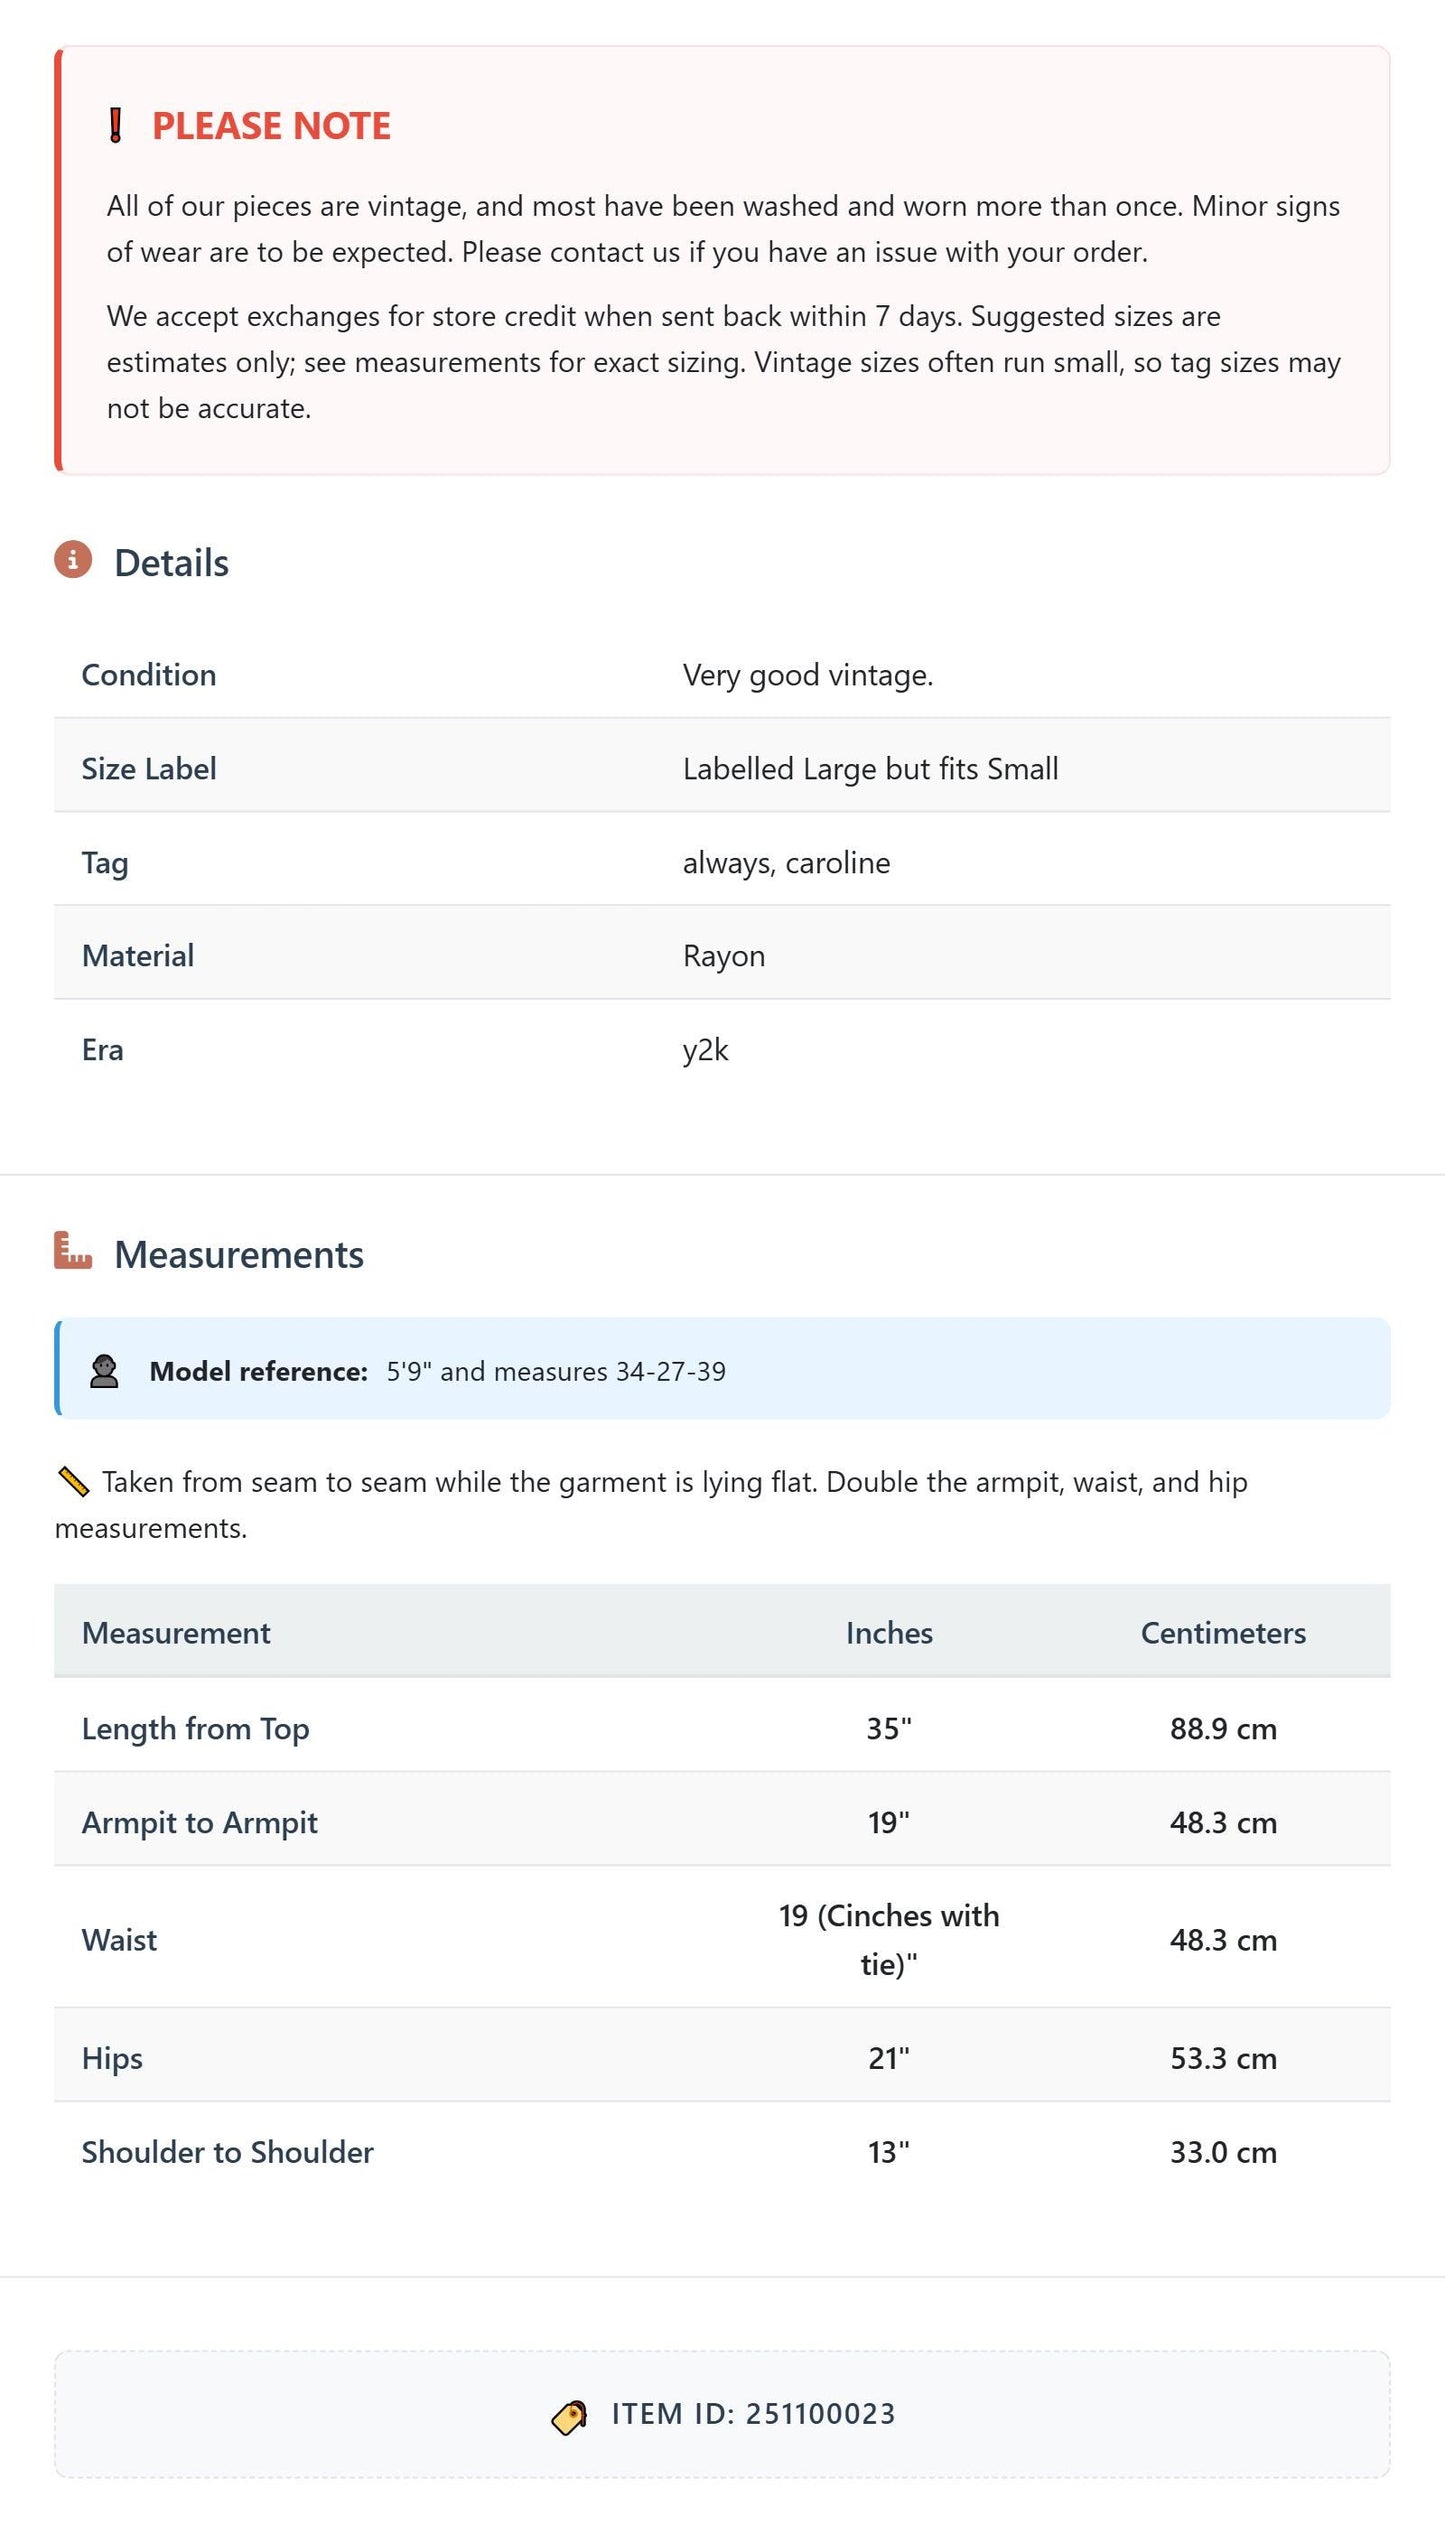Click the Era value y2k
The image size is (1445, 2525).
pyautogui.click(x=706, y=1050)
